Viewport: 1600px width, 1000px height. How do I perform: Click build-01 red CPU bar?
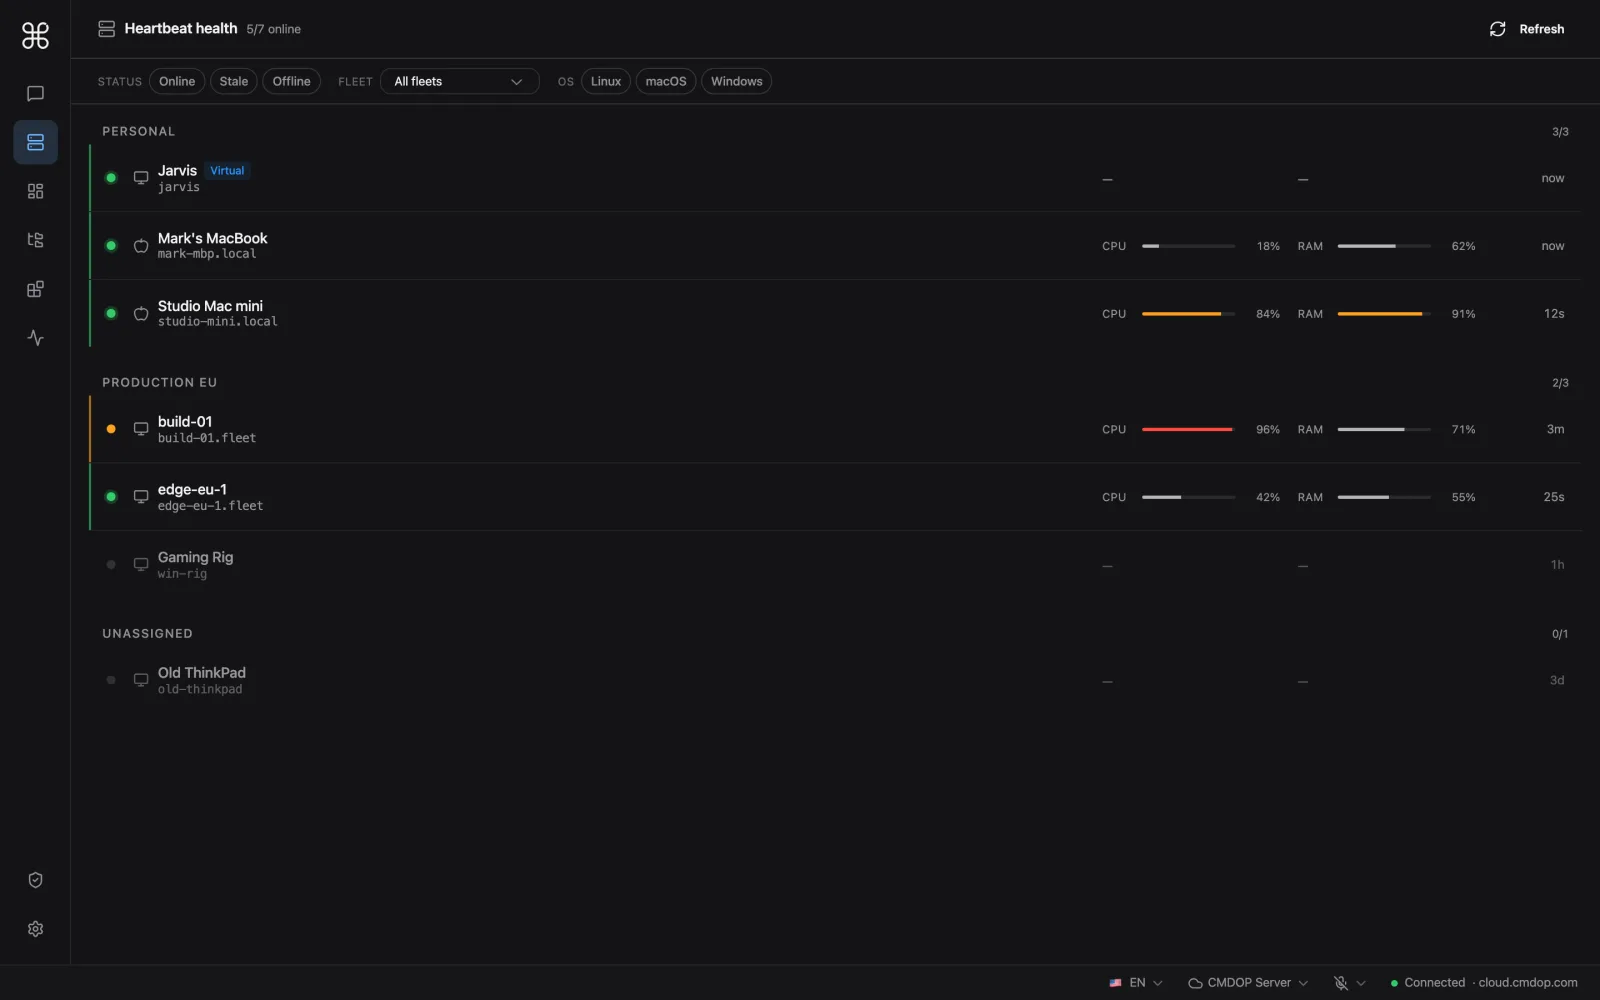click(1188, 429)
